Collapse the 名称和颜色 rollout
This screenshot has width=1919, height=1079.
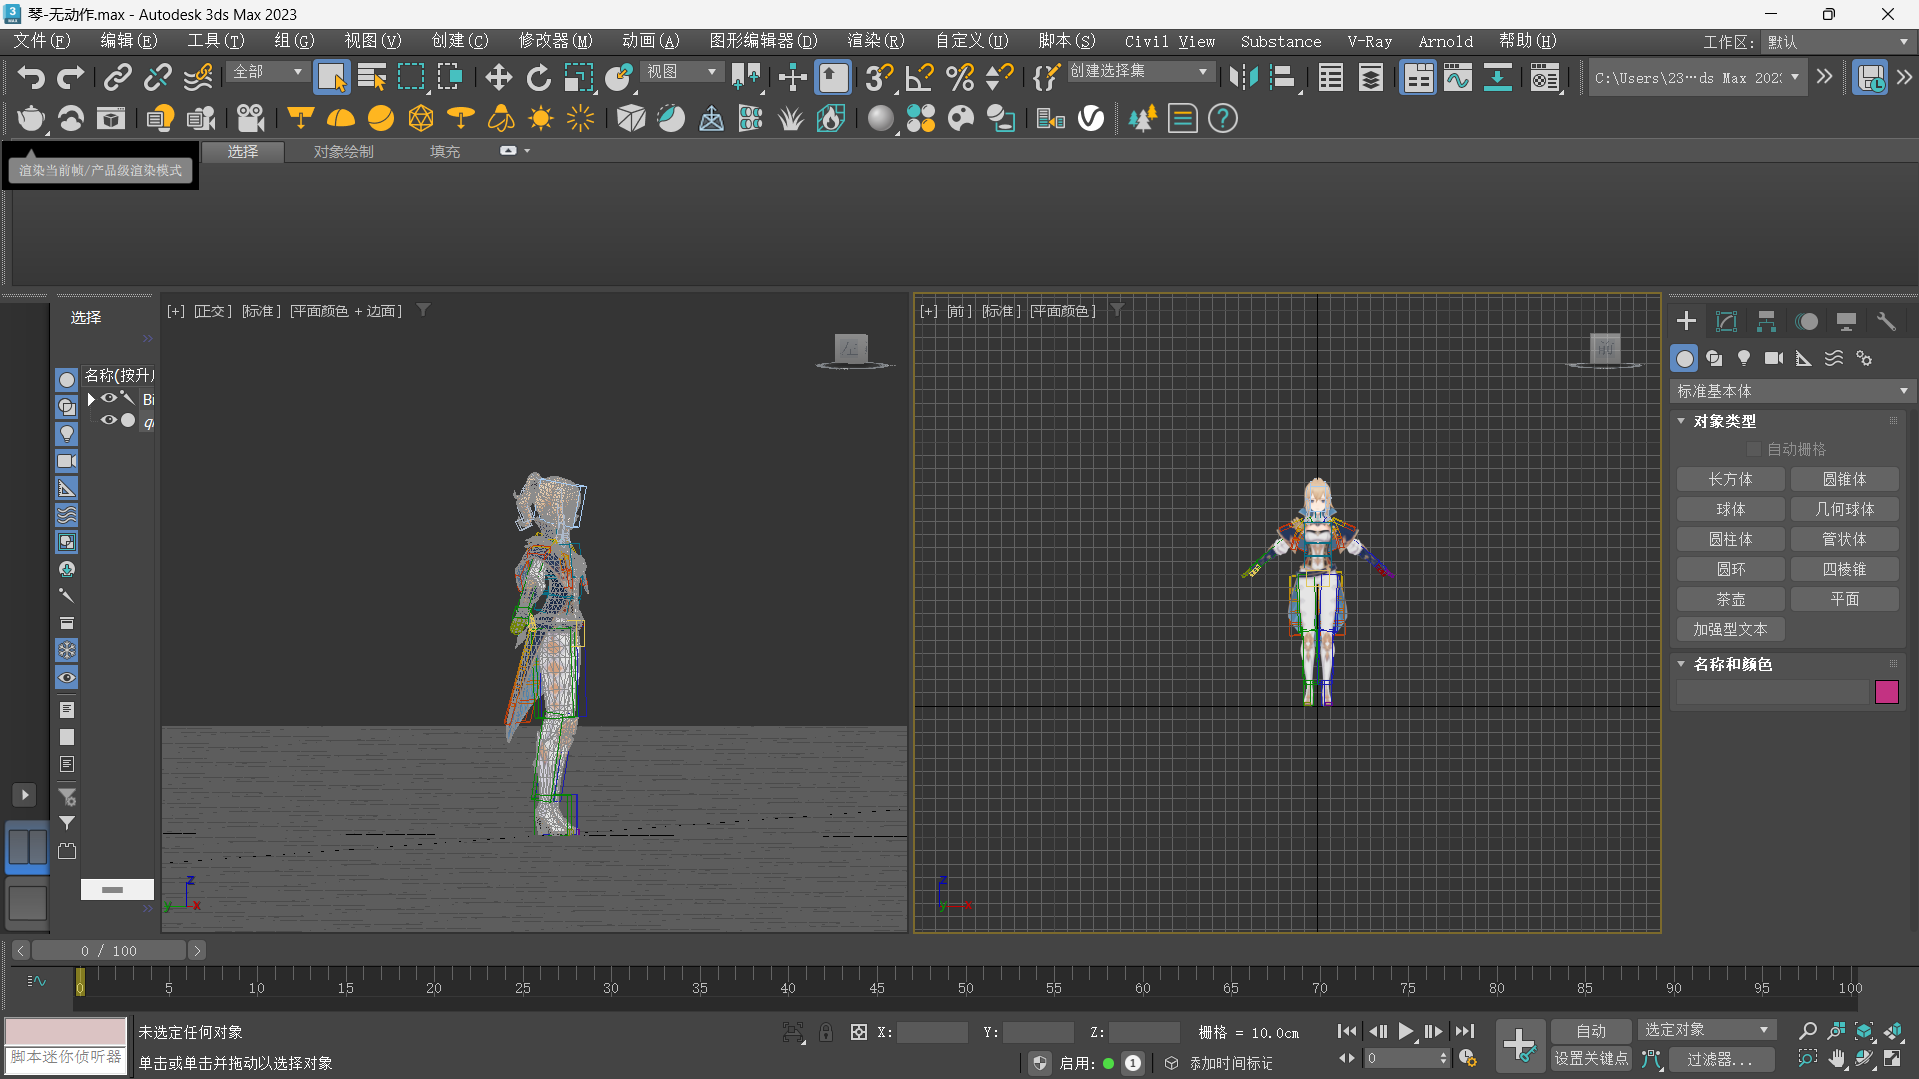coord(1681,664)
